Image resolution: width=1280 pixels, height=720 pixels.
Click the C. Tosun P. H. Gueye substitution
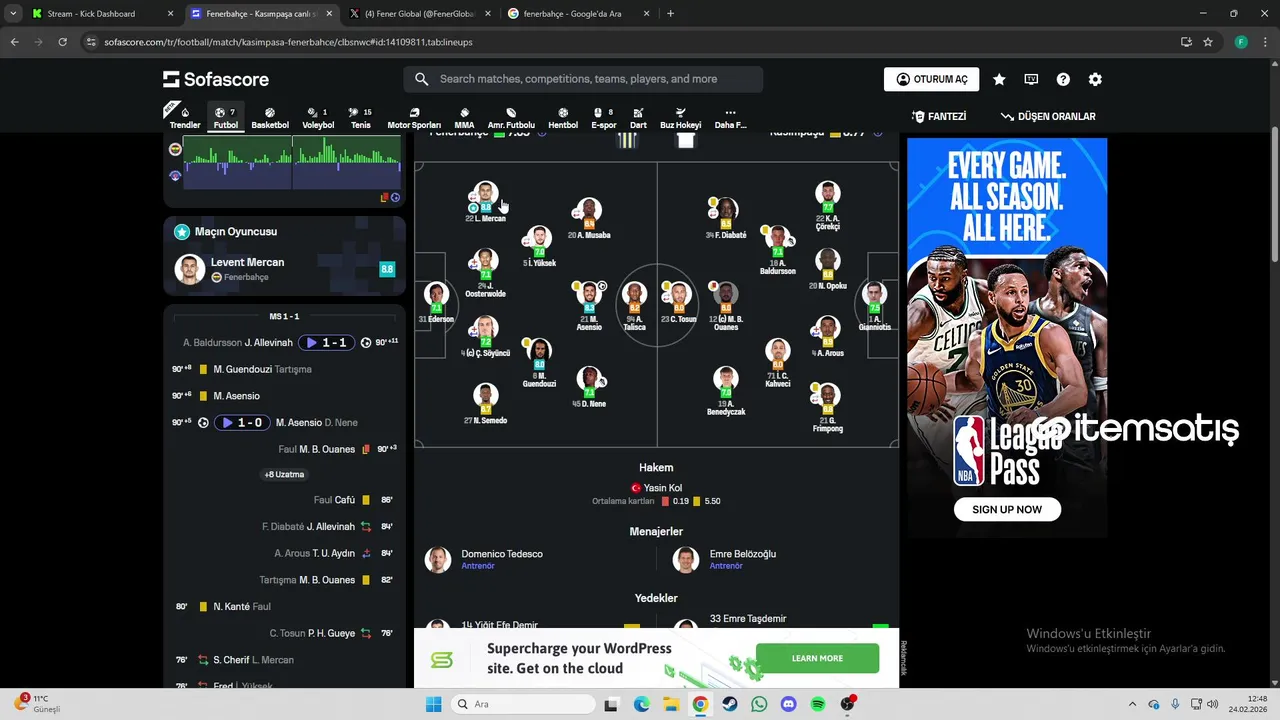(285, 633)
